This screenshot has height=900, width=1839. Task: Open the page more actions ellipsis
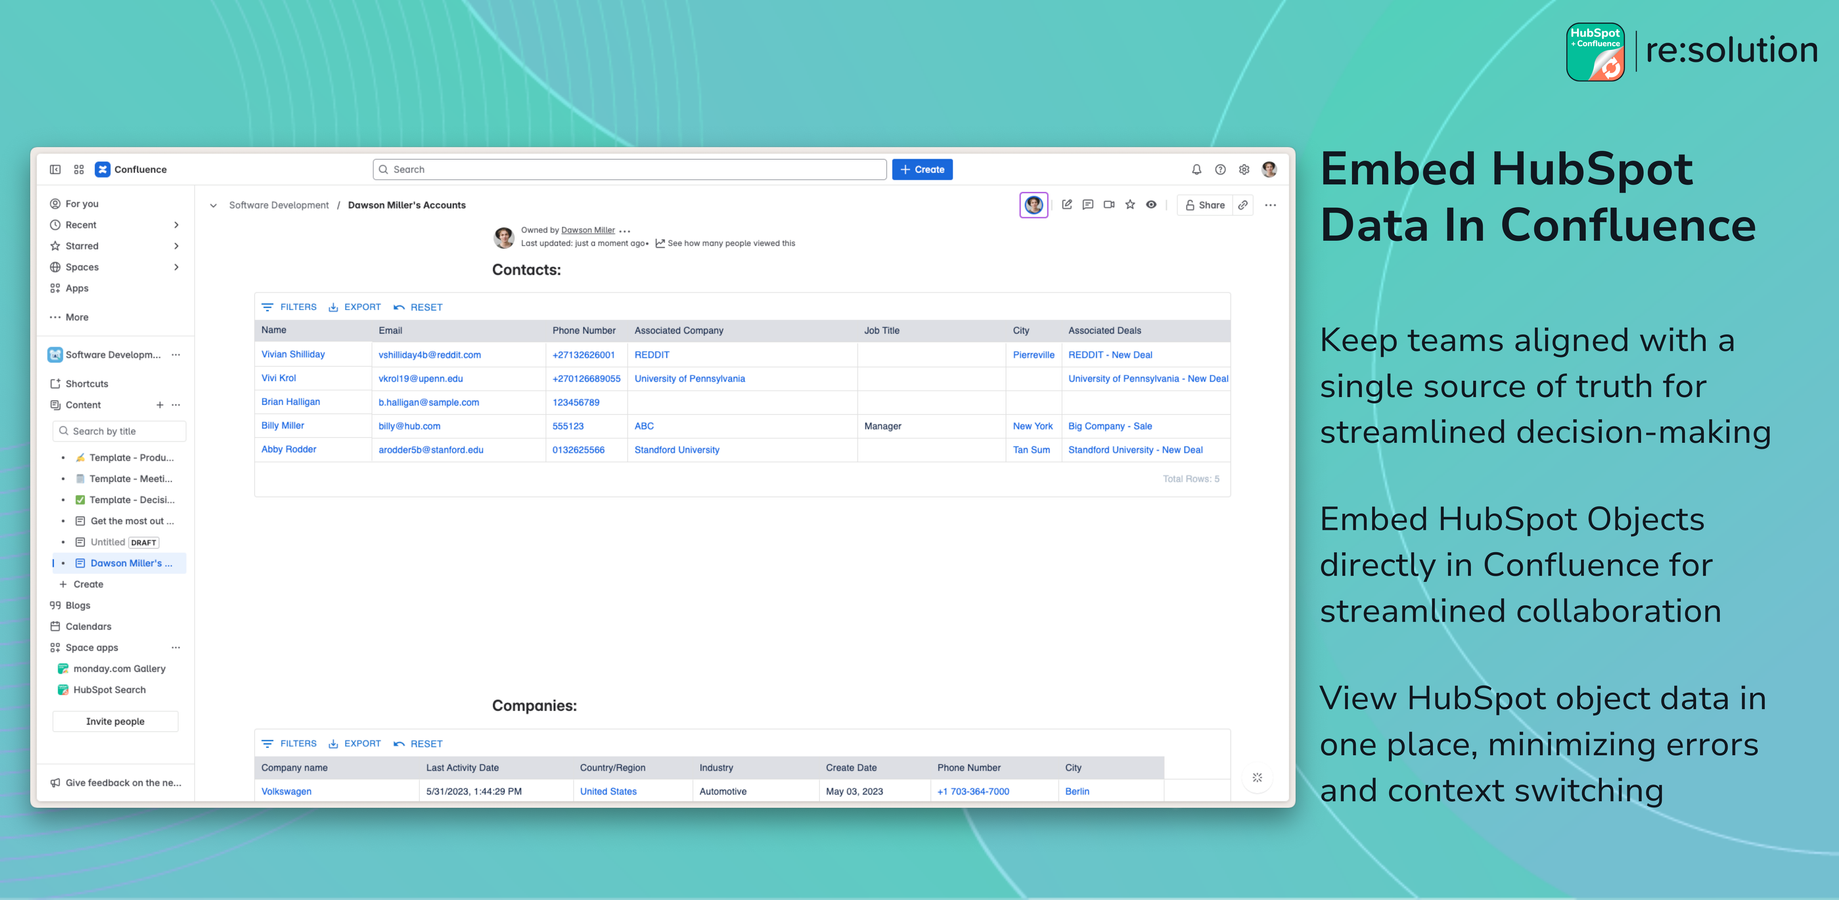tap(1270, 205)
